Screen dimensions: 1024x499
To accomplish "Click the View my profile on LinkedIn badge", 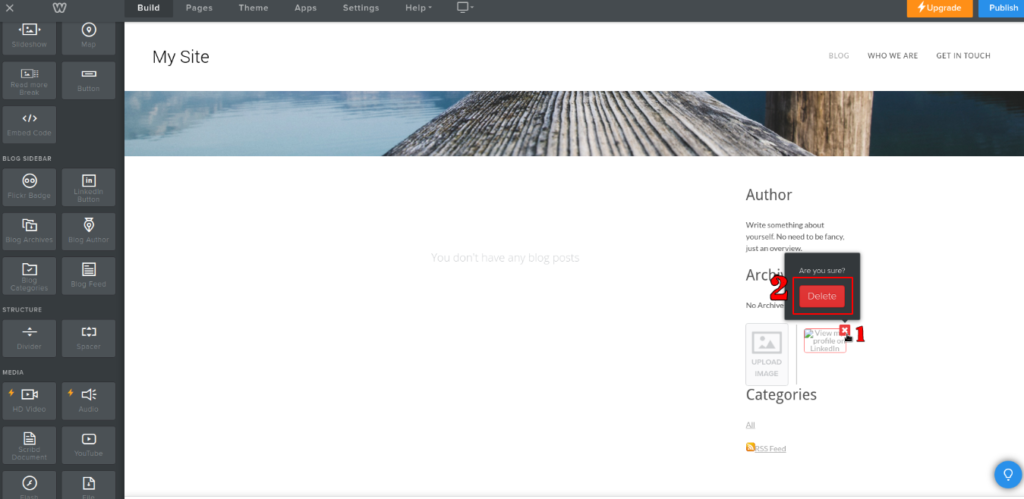I will tap(825, 340).
